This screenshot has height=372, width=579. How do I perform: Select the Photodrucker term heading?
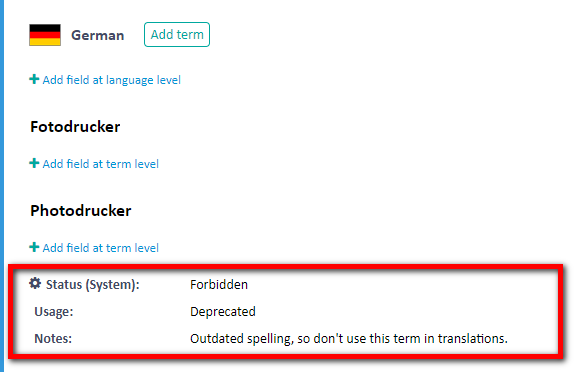tap(81, 211)
